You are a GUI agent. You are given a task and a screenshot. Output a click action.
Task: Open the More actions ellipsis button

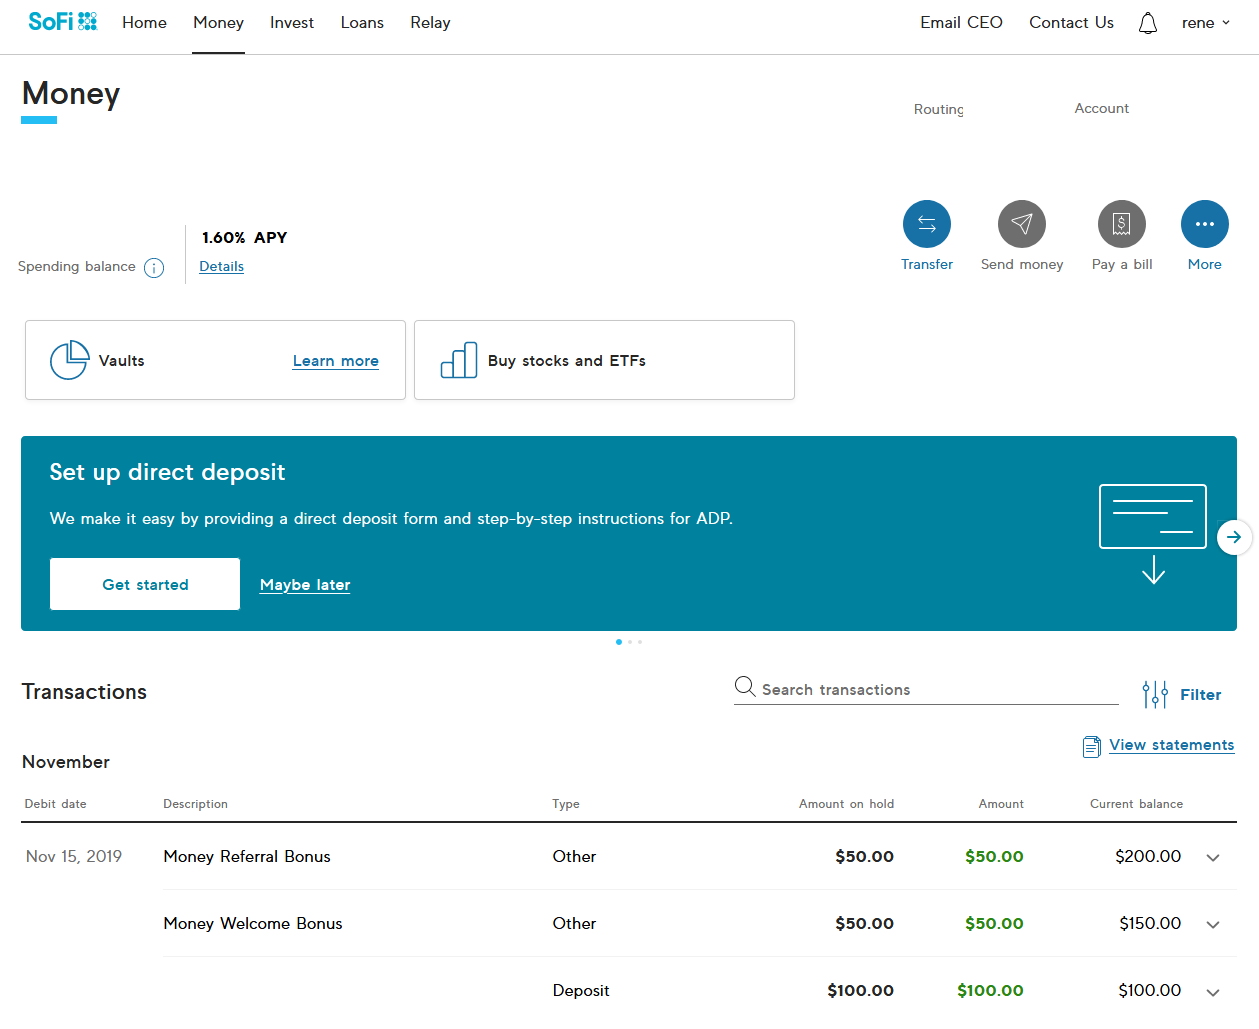pyautogui.click(x=1204, y=224)
